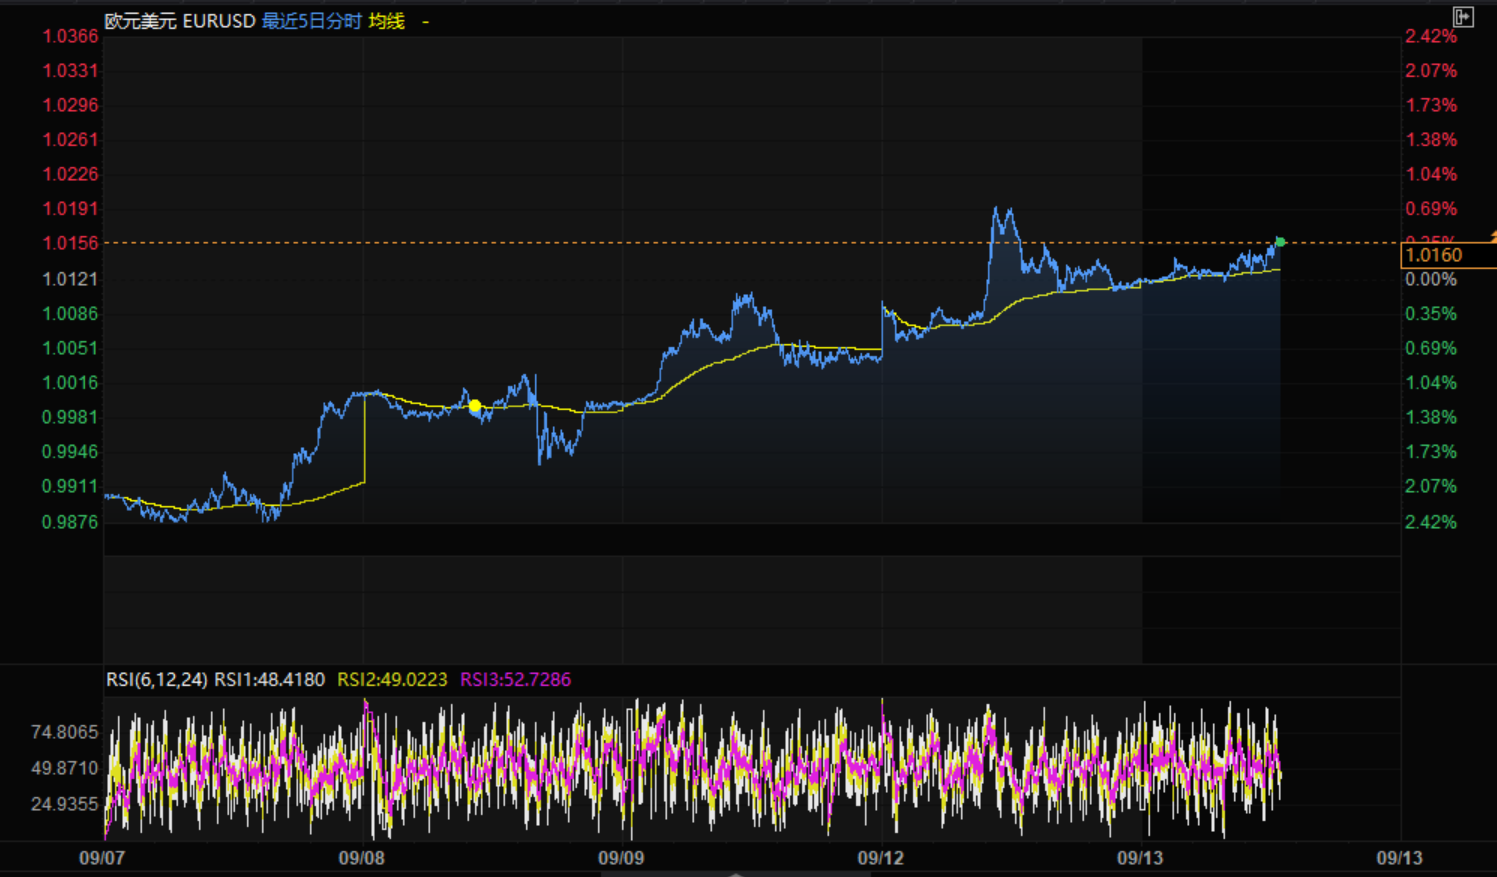Click the yellow dash after 均线 label
This screenshot has height=877, width=1497.
[425, 21]
